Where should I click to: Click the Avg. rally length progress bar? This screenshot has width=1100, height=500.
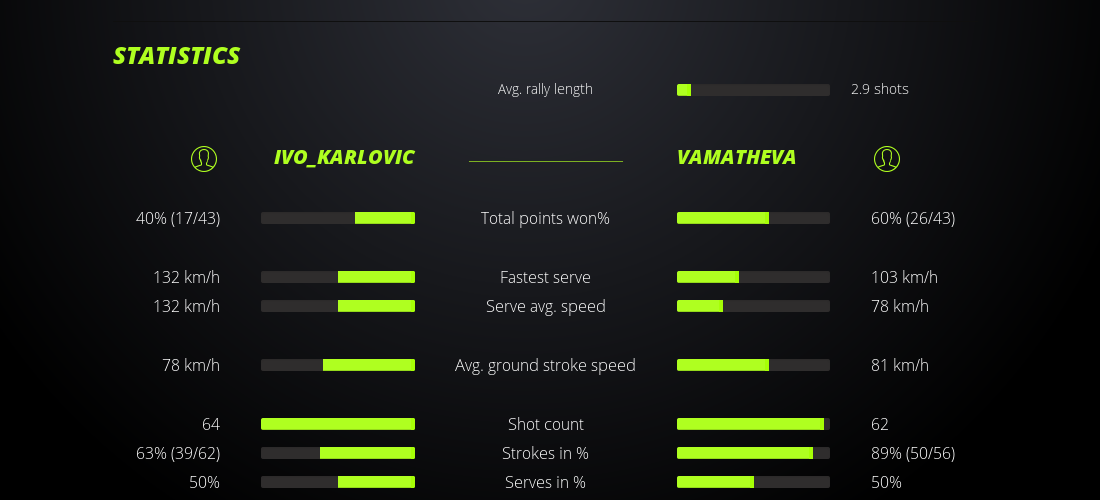click(753, 90)
